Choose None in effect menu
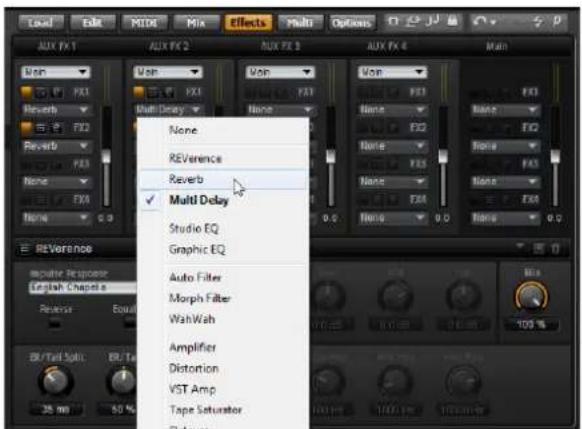Screen dimensions: 582x429 click(x=223, y=130)
